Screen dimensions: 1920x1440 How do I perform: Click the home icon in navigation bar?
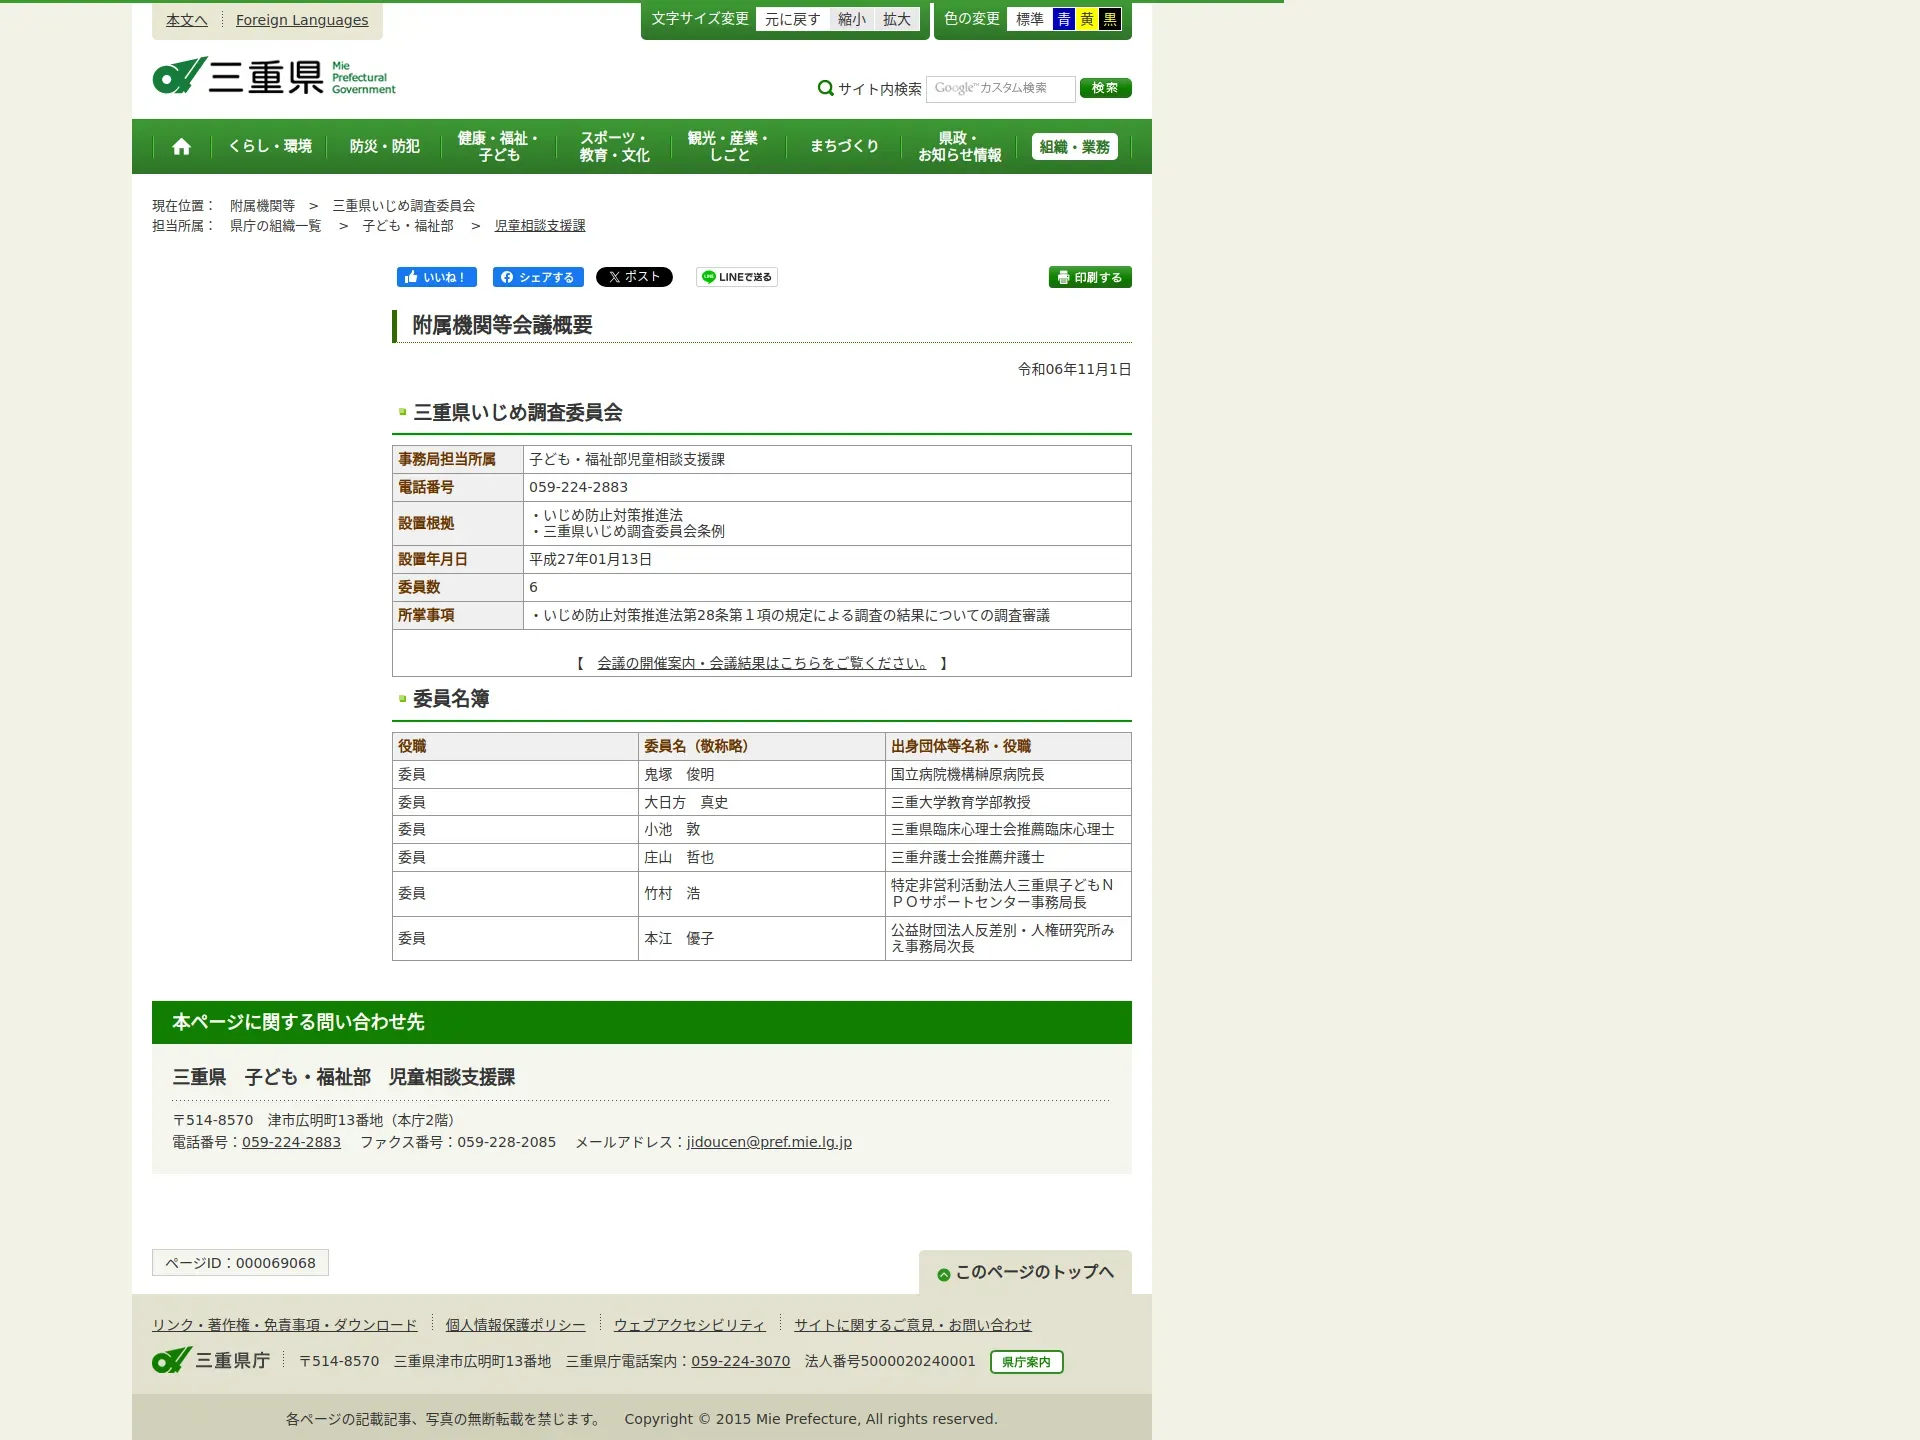[181, 147]
